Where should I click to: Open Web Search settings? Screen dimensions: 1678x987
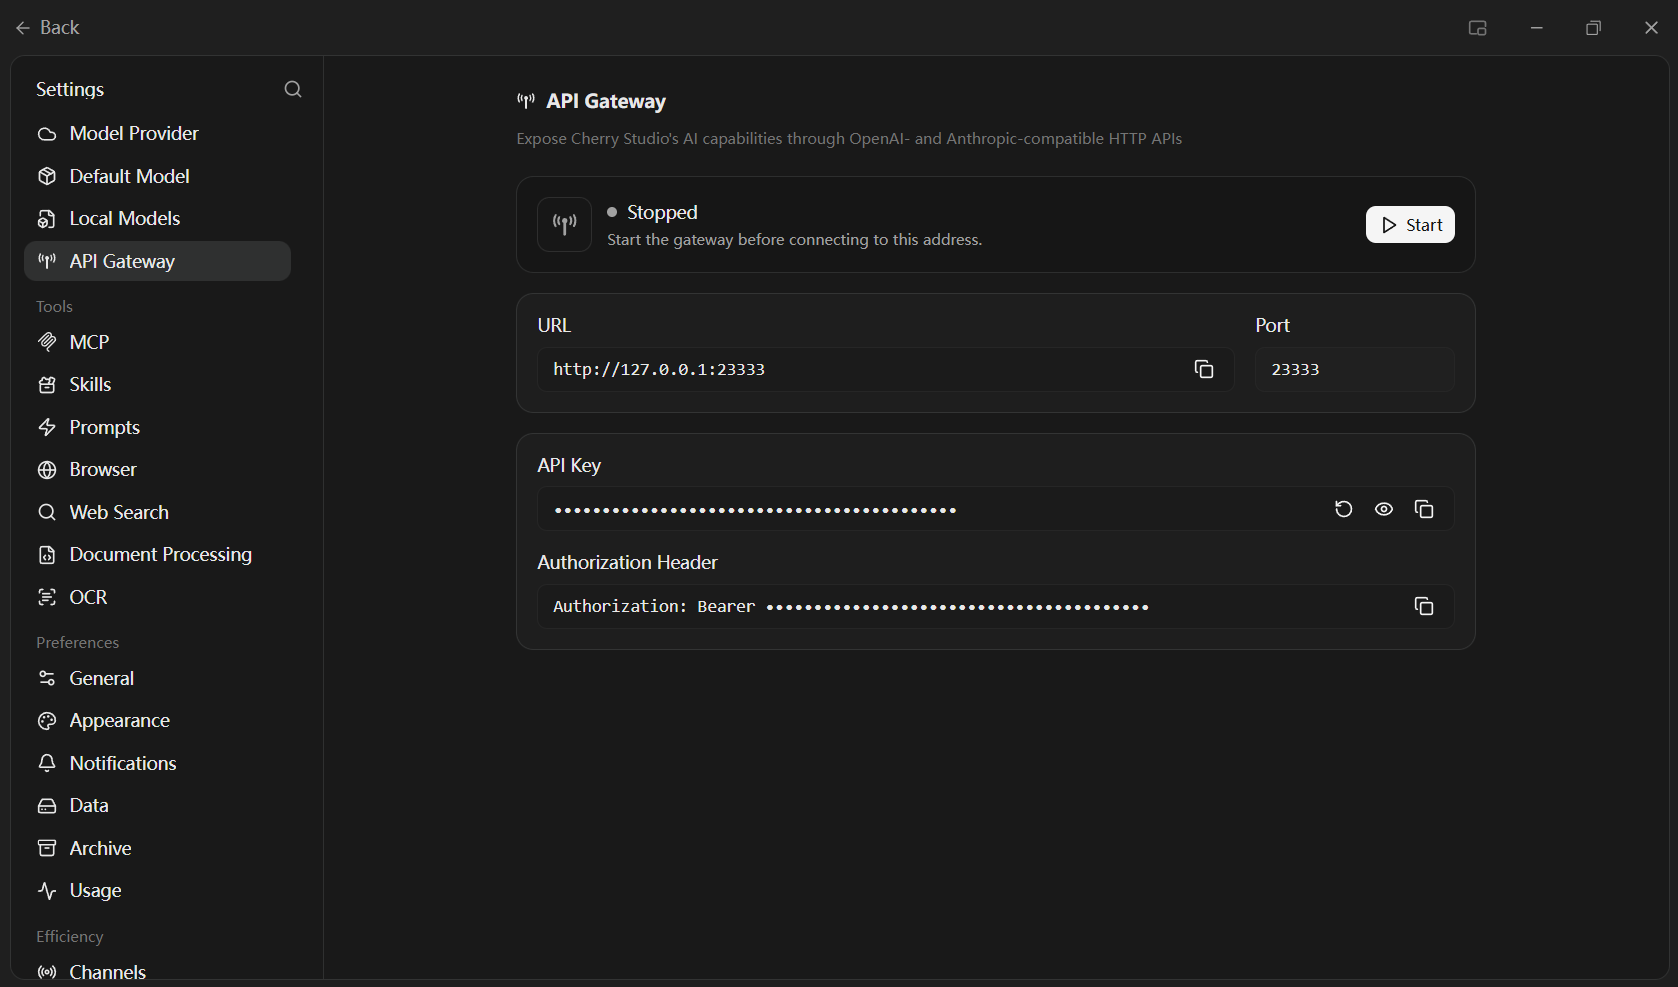click(x=157, y=512)
